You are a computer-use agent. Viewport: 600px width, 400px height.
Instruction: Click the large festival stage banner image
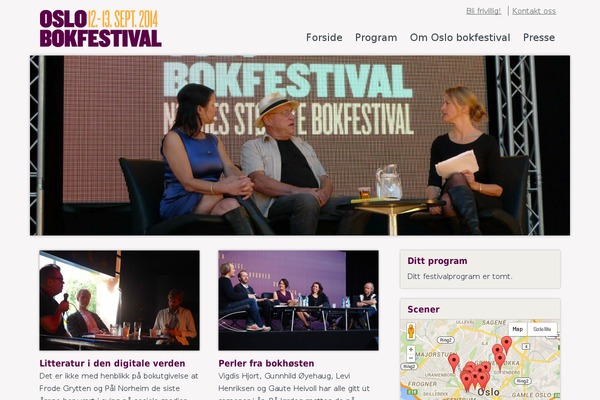tap(300, 145)
